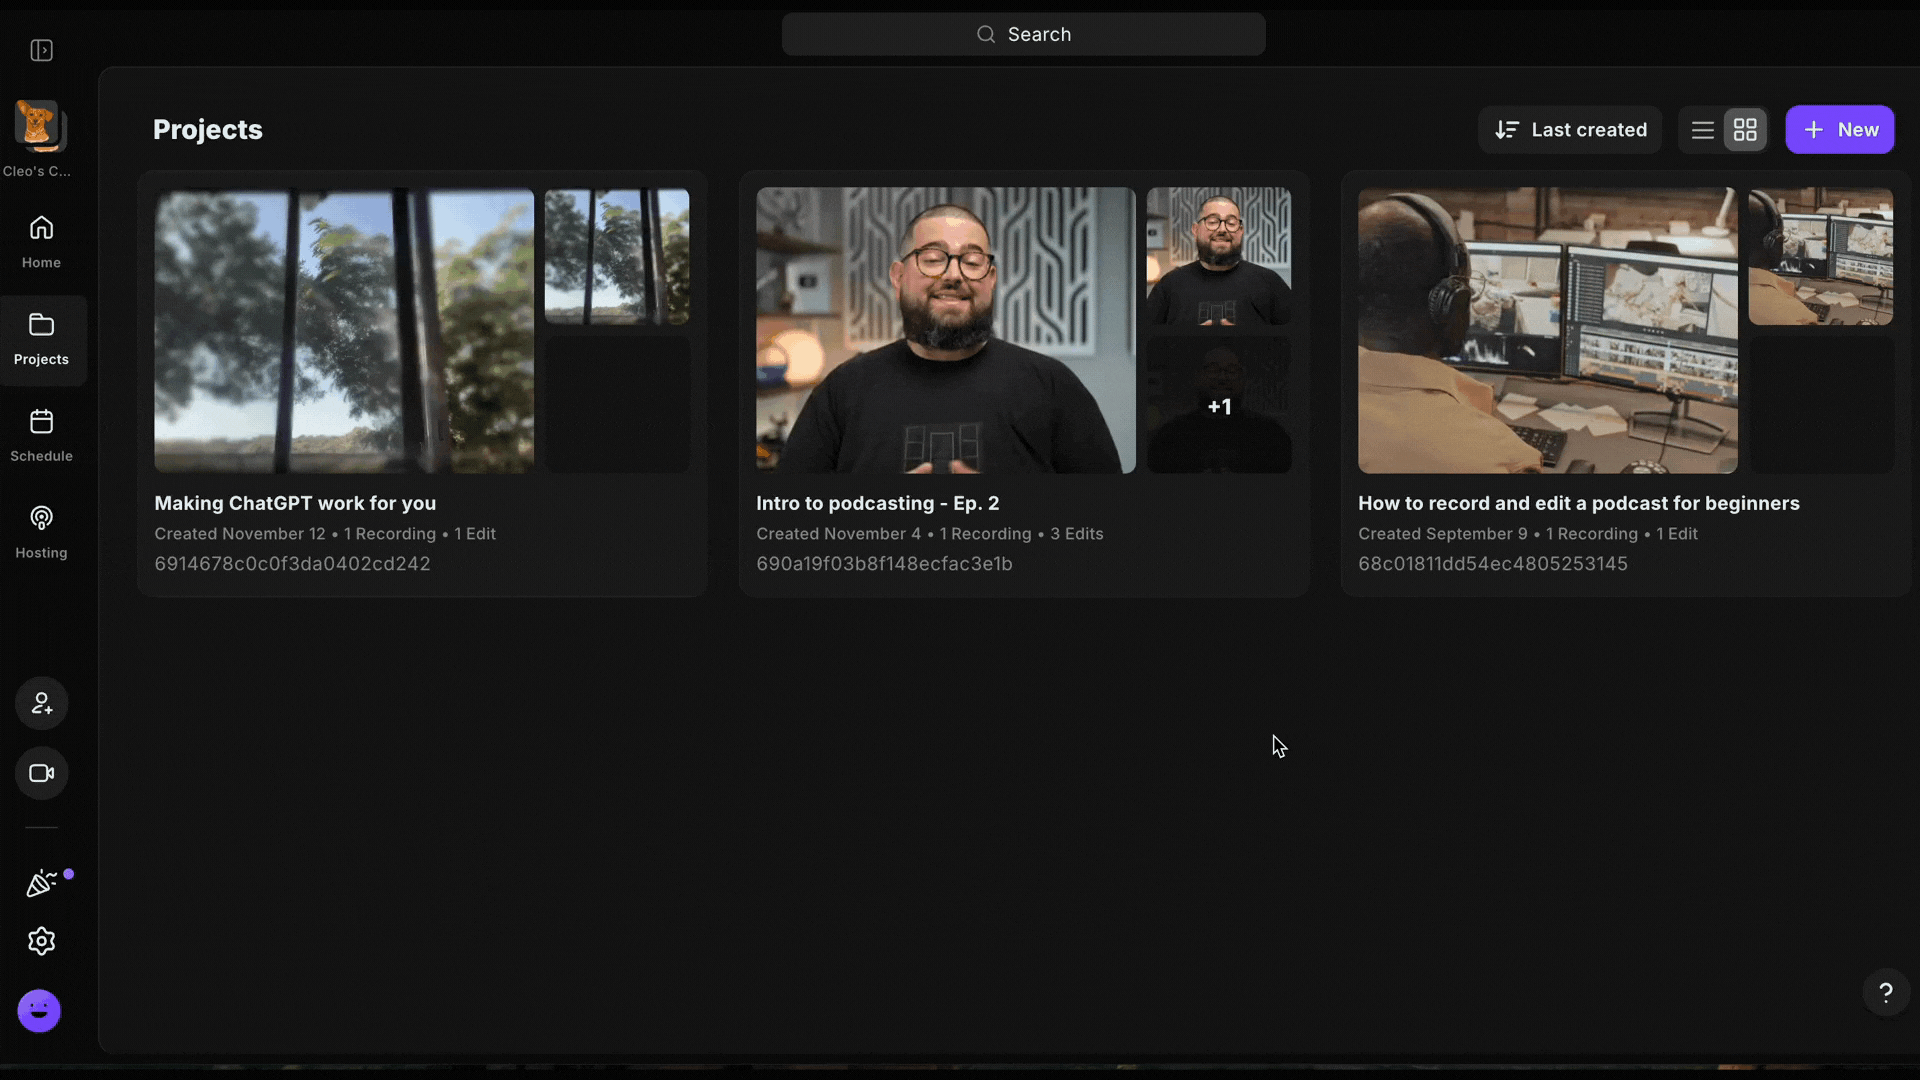Open the Hosting section
The height and width of the screenshot is (1080, 1920).
tap(41, 533)
